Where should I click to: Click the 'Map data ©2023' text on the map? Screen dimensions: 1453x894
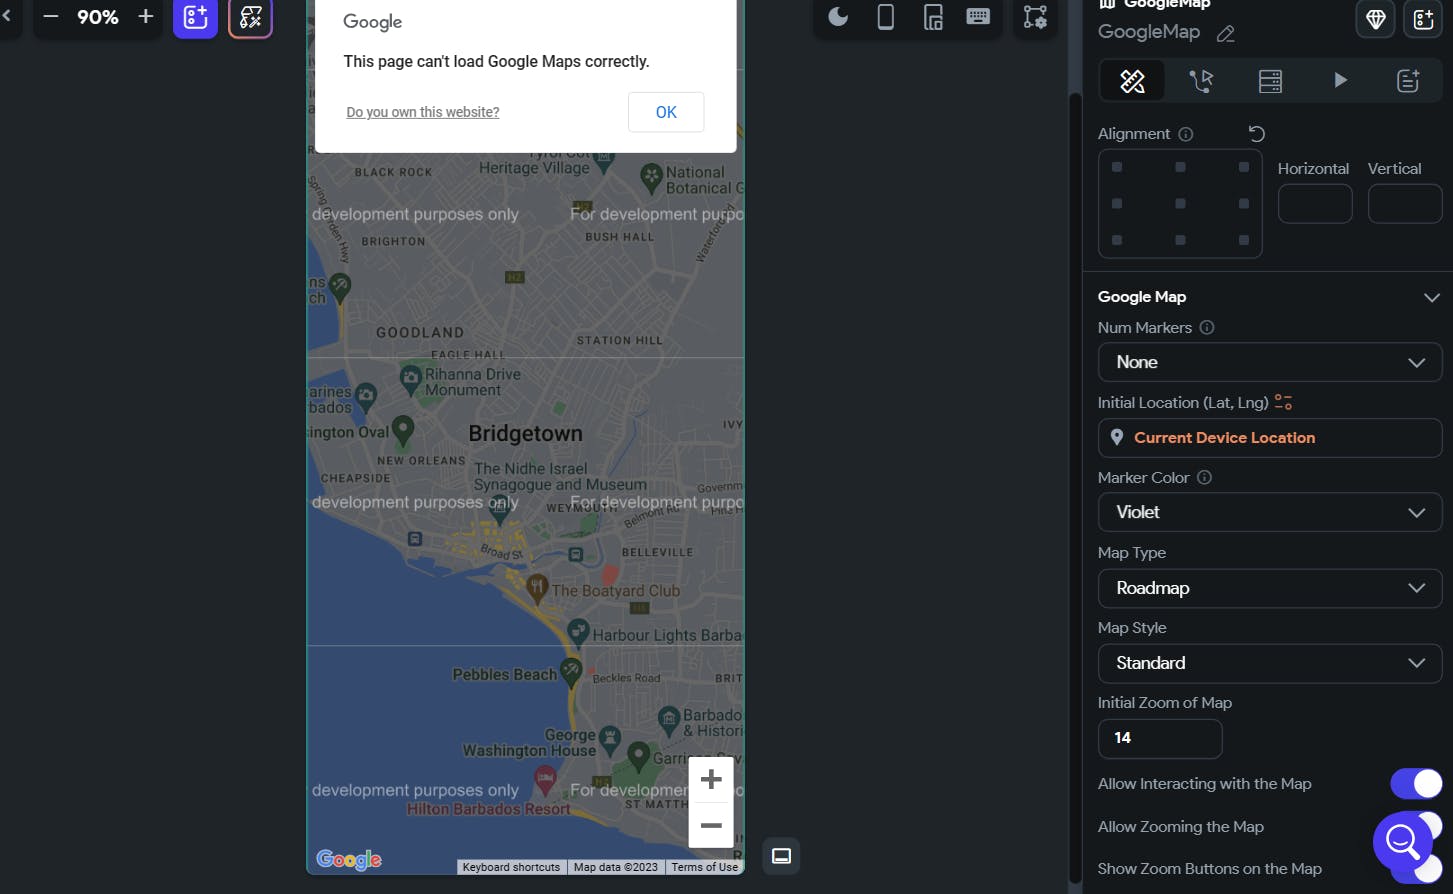(x=616, y=867)
